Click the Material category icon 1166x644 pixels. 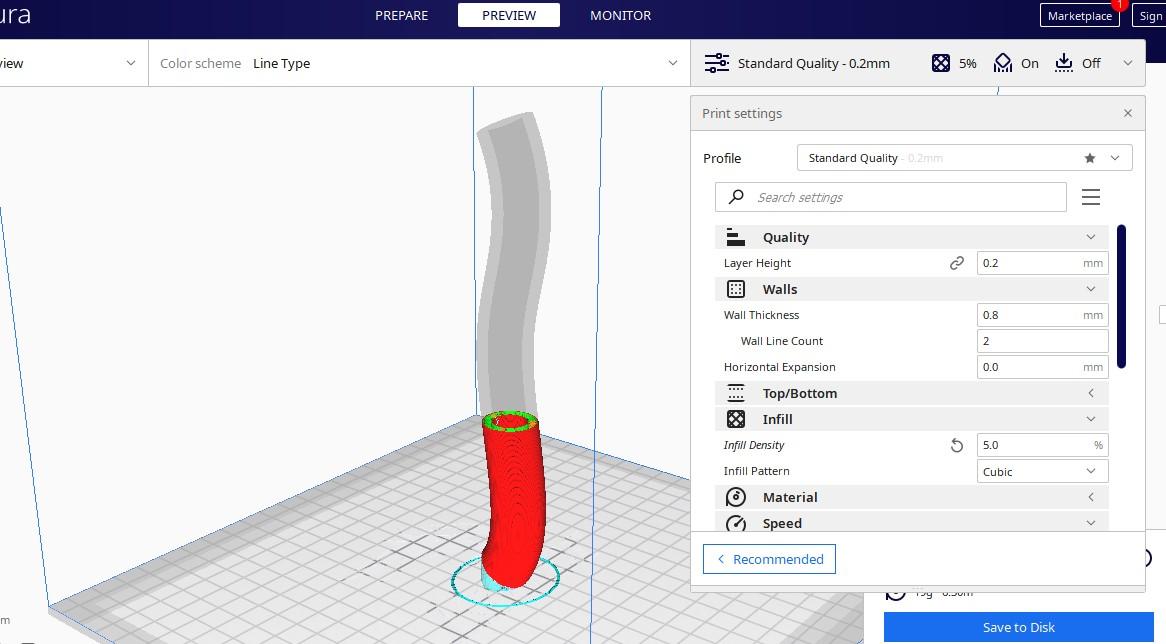pos(735,498)
